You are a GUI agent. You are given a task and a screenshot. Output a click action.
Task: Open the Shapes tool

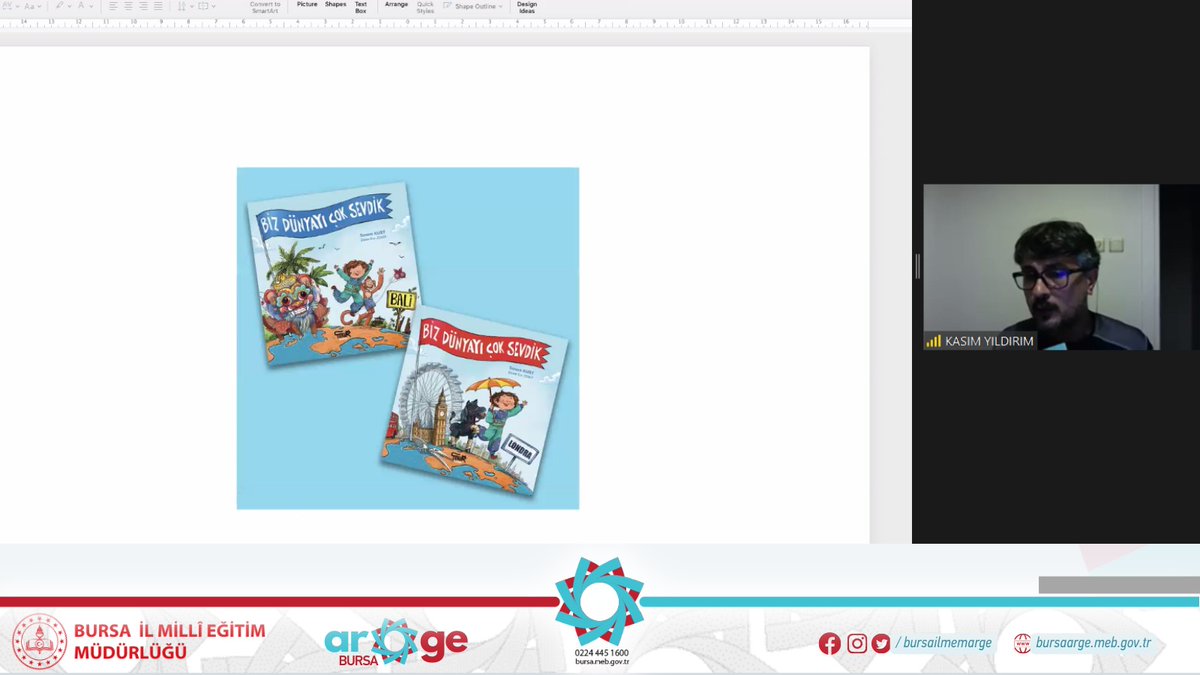(335, 5)
